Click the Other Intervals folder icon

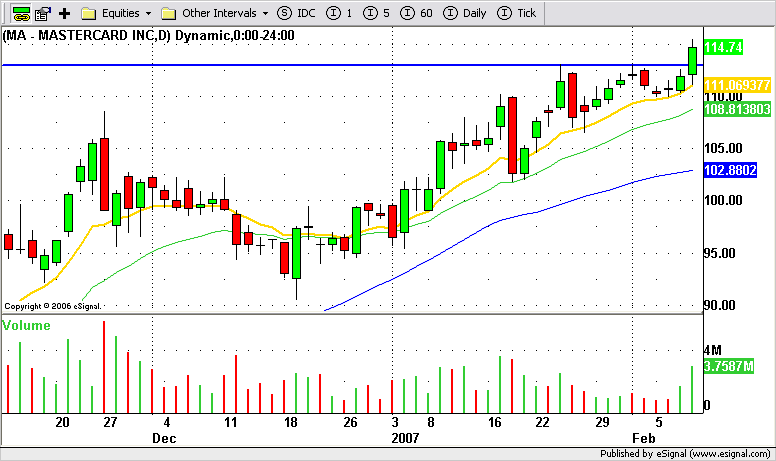coord(168,13)
